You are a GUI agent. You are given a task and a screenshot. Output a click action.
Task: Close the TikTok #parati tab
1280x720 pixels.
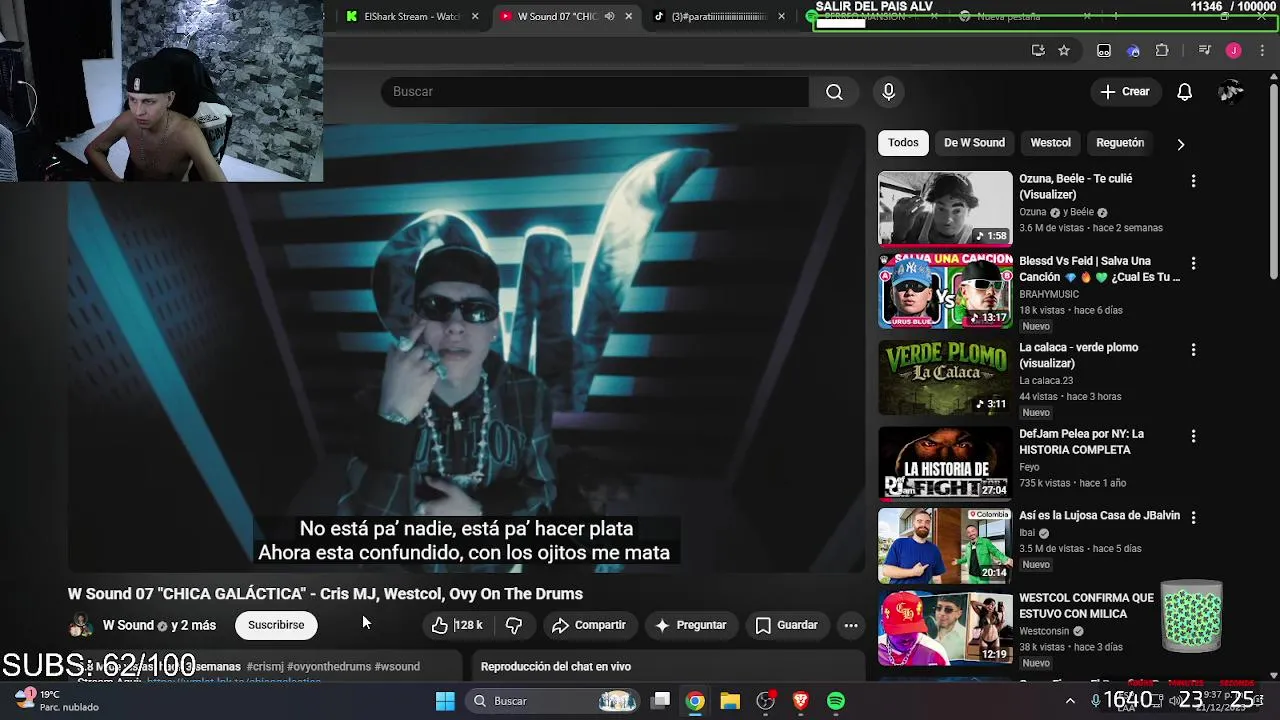[x=782, y=16]
